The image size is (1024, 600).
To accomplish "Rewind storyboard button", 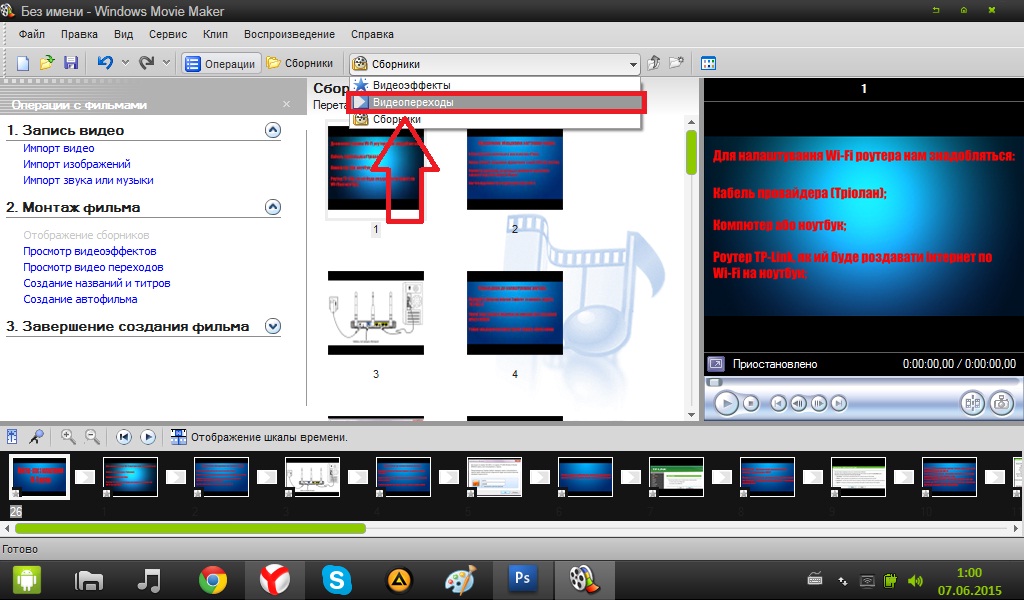I will pyautogui.click(x=123, y=437).
